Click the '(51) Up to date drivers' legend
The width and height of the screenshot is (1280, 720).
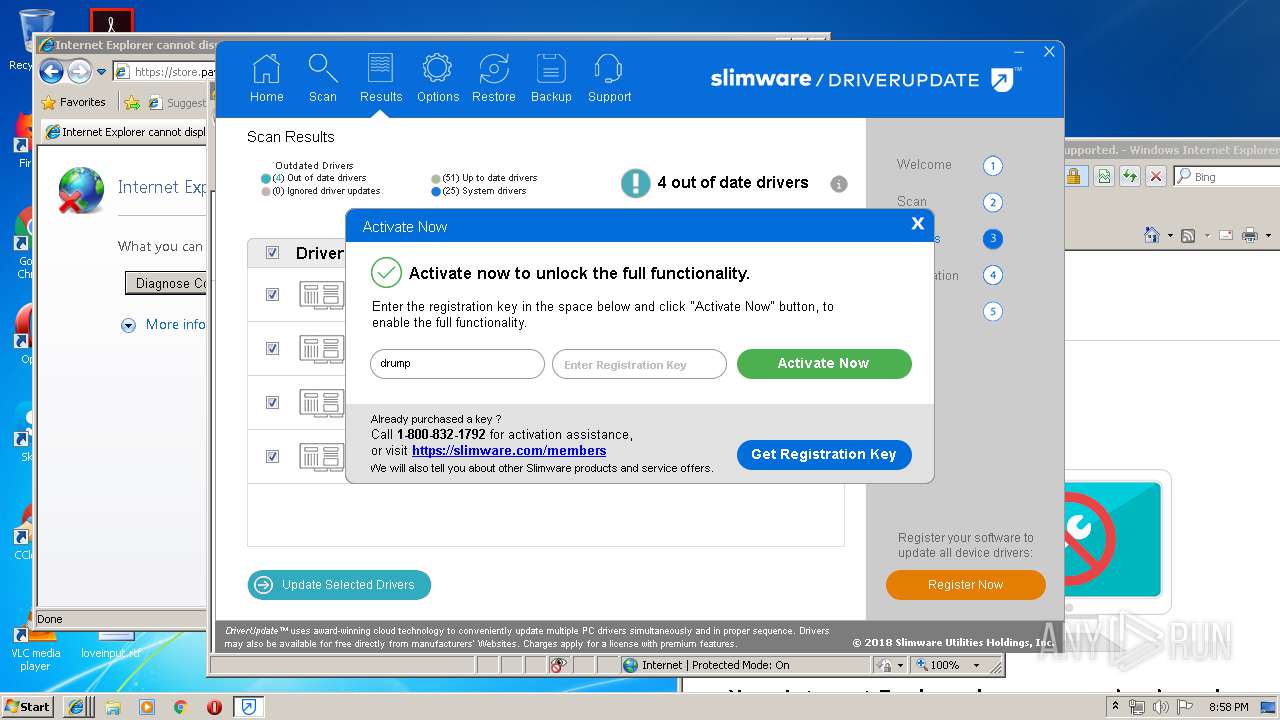coord(484,178)
